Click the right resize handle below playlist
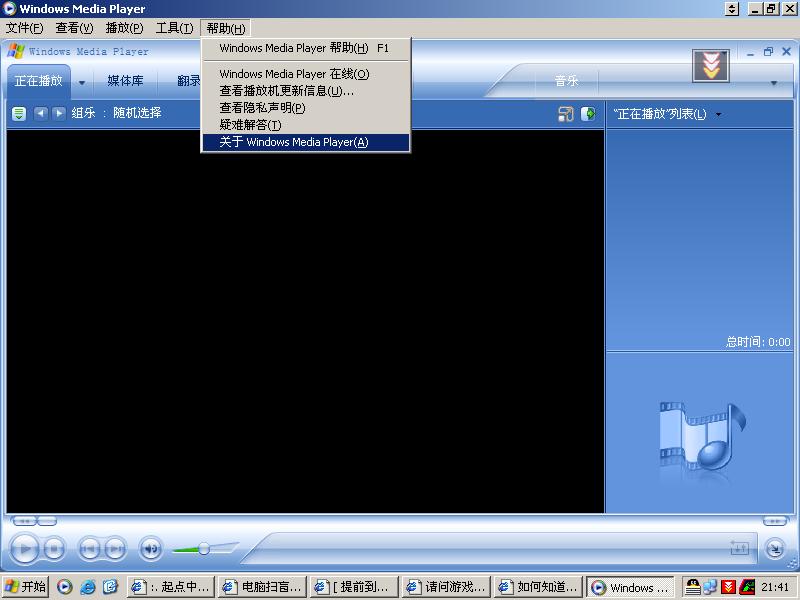The width and height of the screenshot is (800, 600). point(775,521)
